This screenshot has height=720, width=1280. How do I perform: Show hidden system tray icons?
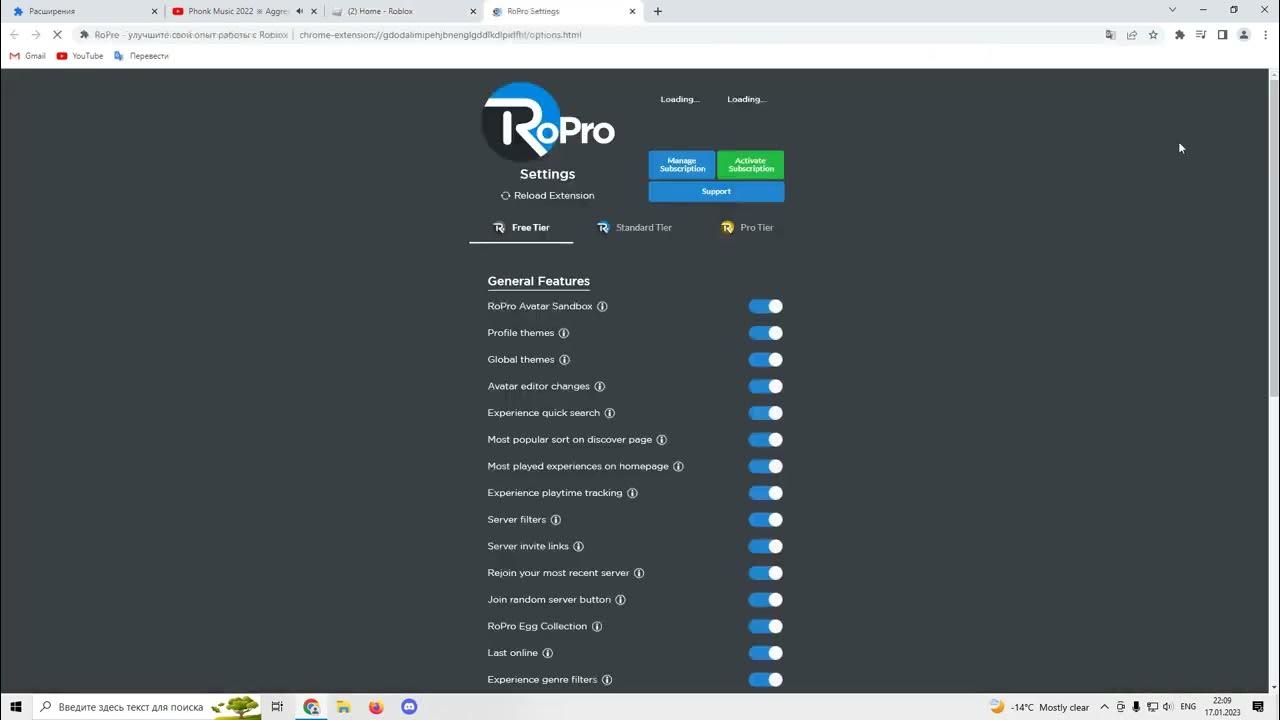1104,707
